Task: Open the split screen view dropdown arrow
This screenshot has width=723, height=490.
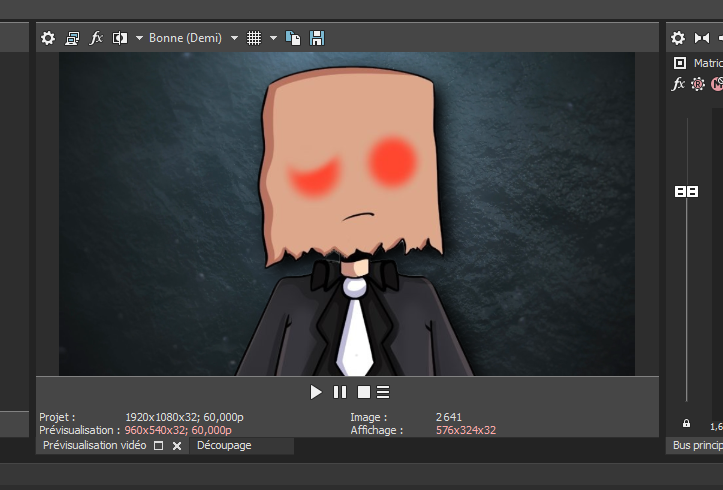Action: click(139, 38)
